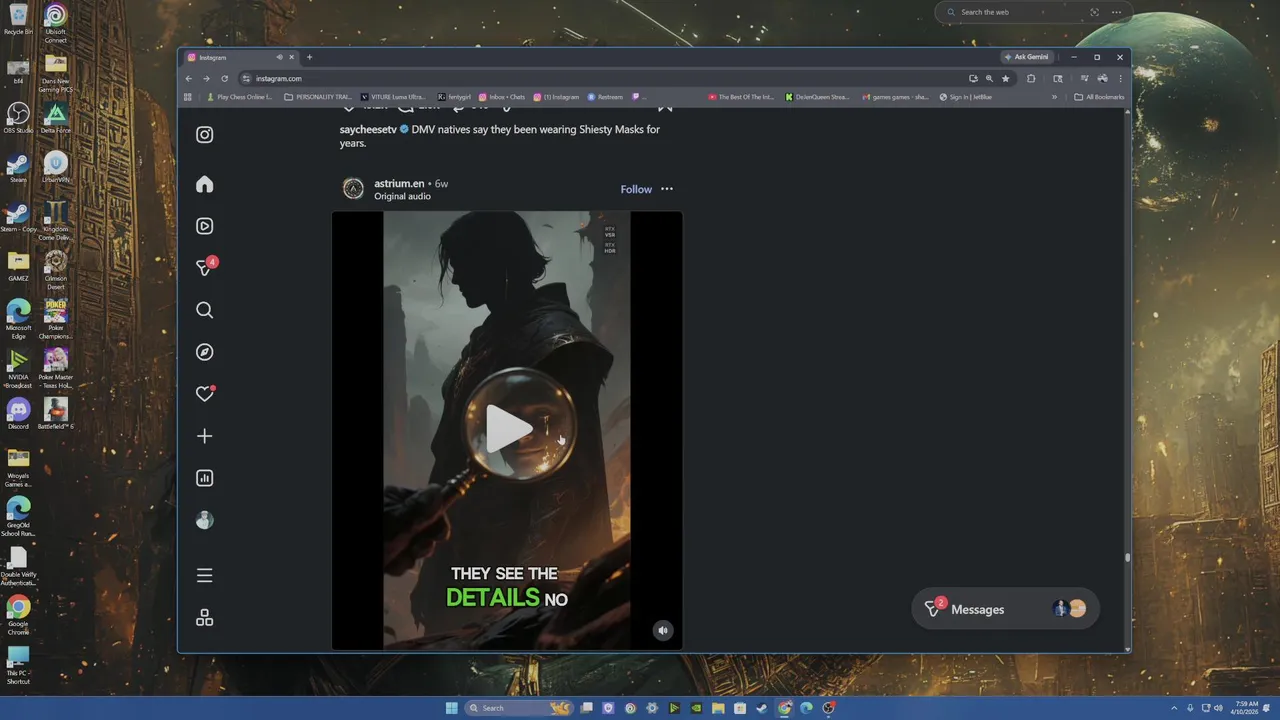Open Reels in Instagram sidebar
Image resolution: width=1280 pixels, height=720 pixels.
pyautogui.click(x=204, y=226)
